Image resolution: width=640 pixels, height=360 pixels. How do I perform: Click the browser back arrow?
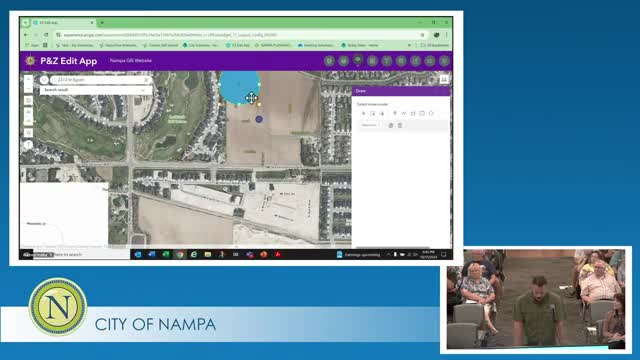(x=26, y=35)
